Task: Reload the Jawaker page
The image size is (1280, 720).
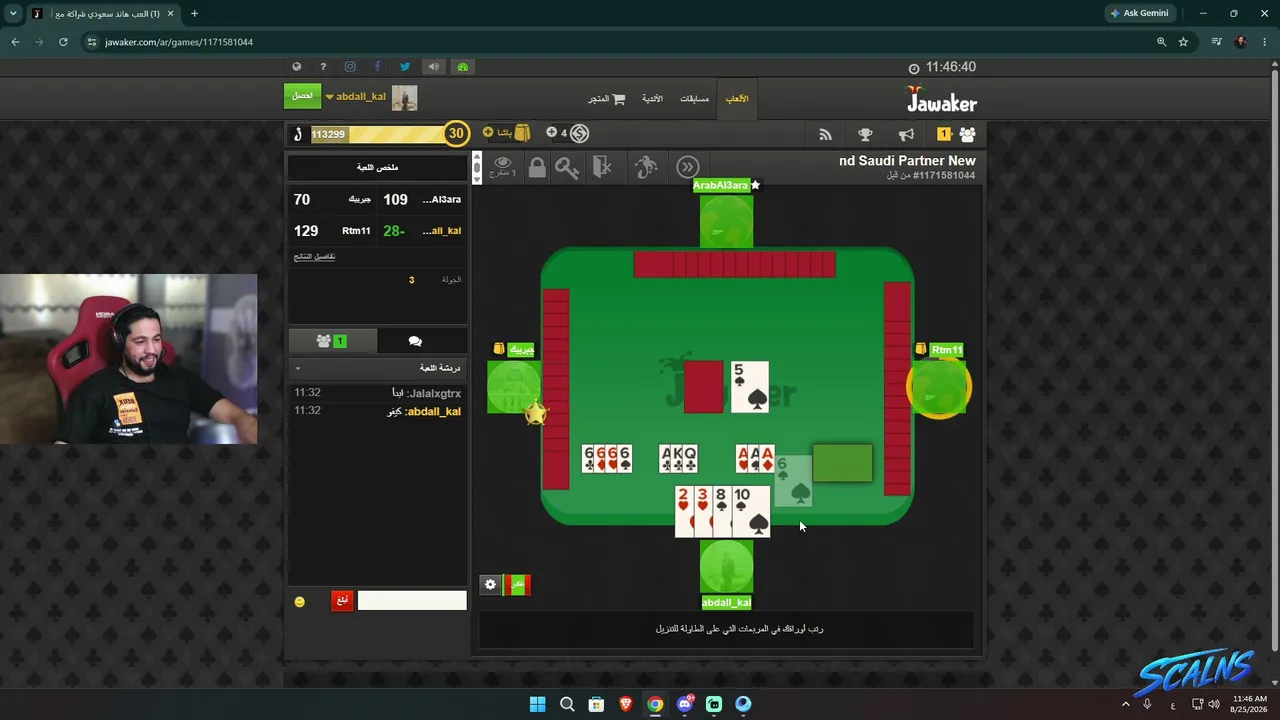Action: (63, 42)
